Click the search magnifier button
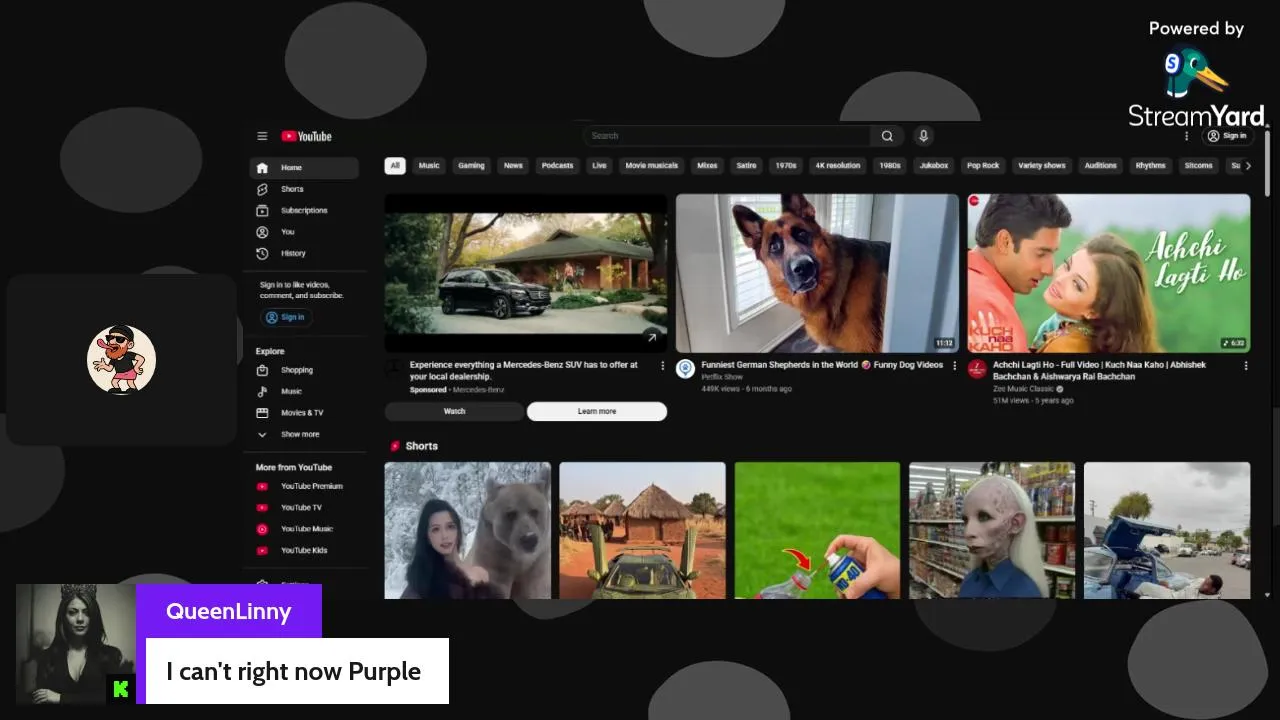This screenshot has height=720, width=1280. (887, 136)
